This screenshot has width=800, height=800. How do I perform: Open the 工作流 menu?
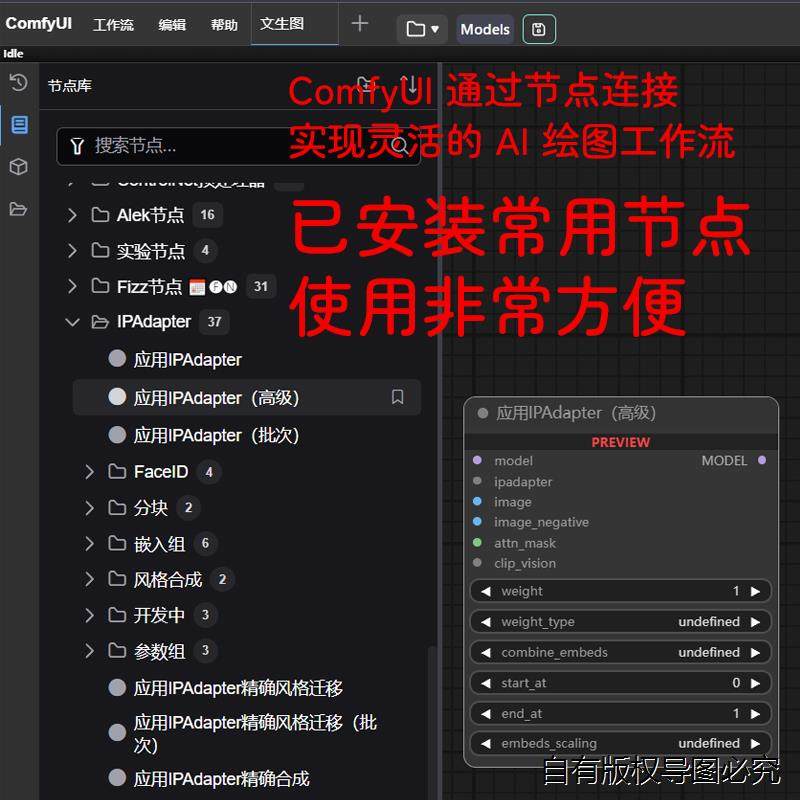tap(113, 24)
